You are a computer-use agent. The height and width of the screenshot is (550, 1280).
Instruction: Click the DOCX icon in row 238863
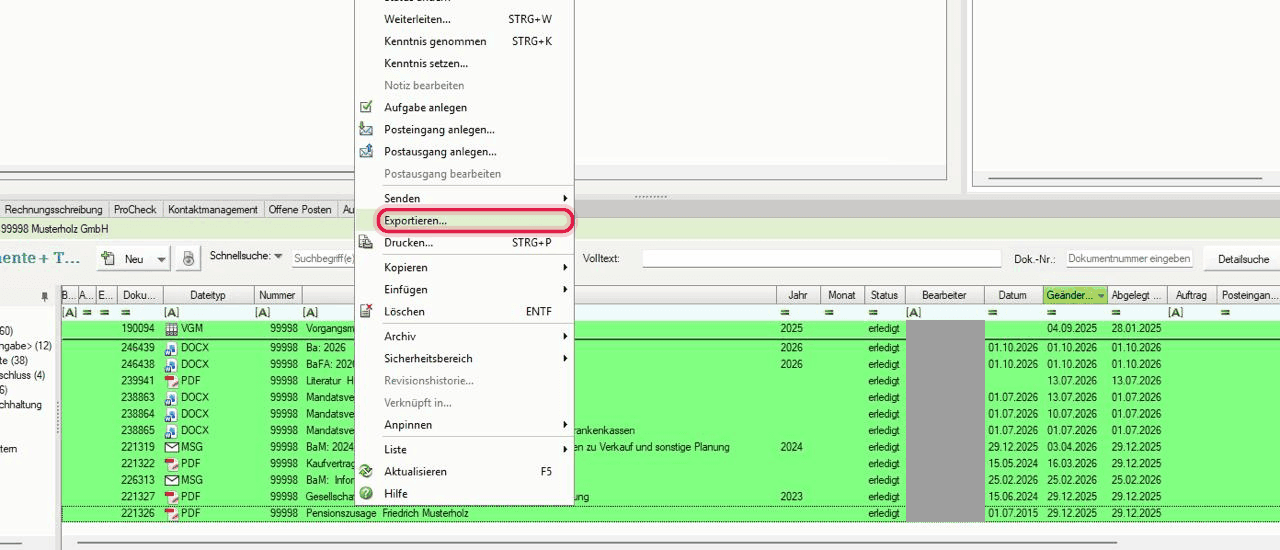[171, 397]
